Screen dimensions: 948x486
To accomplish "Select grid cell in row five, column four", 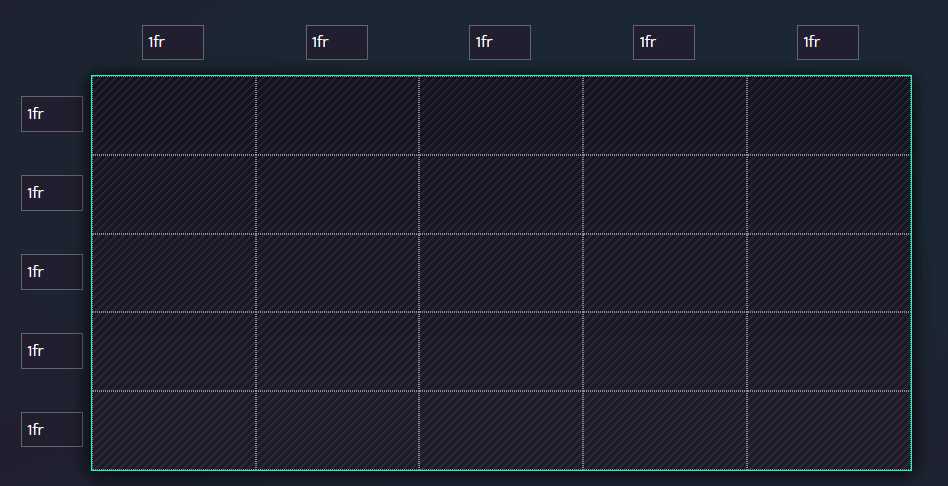I will tap(665, 430).
